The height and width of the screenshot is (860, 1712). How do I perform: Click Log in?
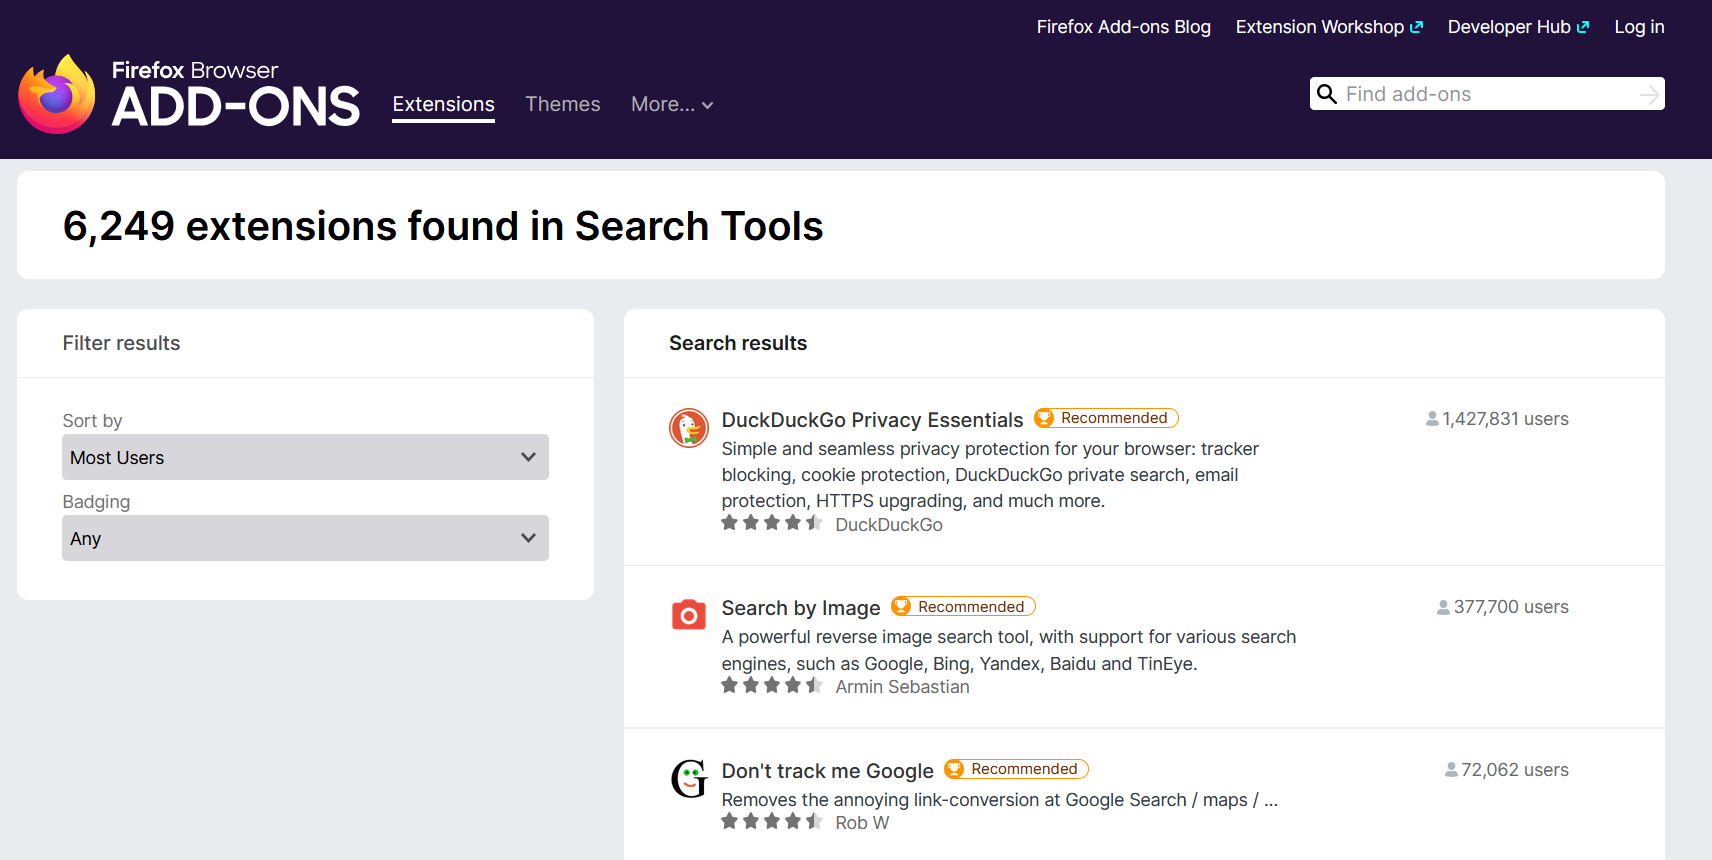point(1639,27)
